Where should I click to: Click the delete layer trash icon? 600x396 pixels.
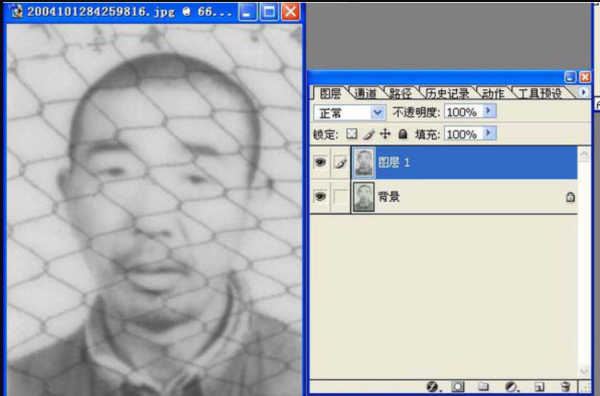565,387
